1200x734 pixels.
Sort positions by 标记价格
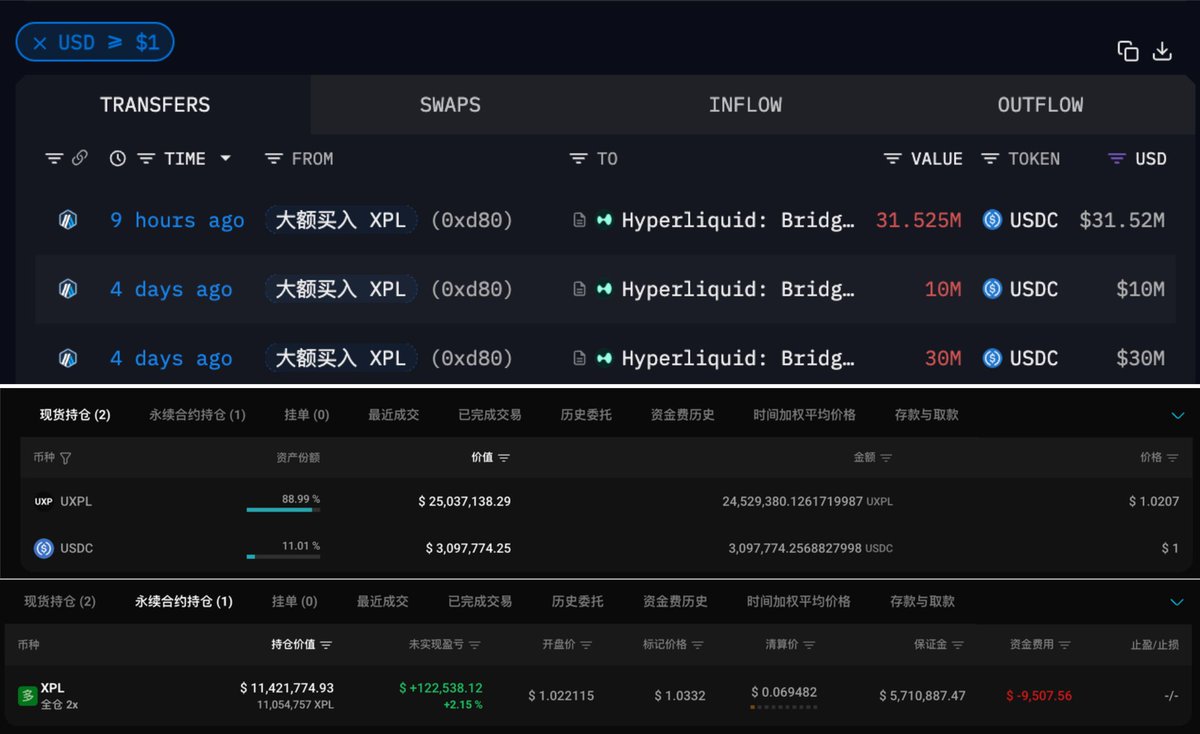point(673,645)
